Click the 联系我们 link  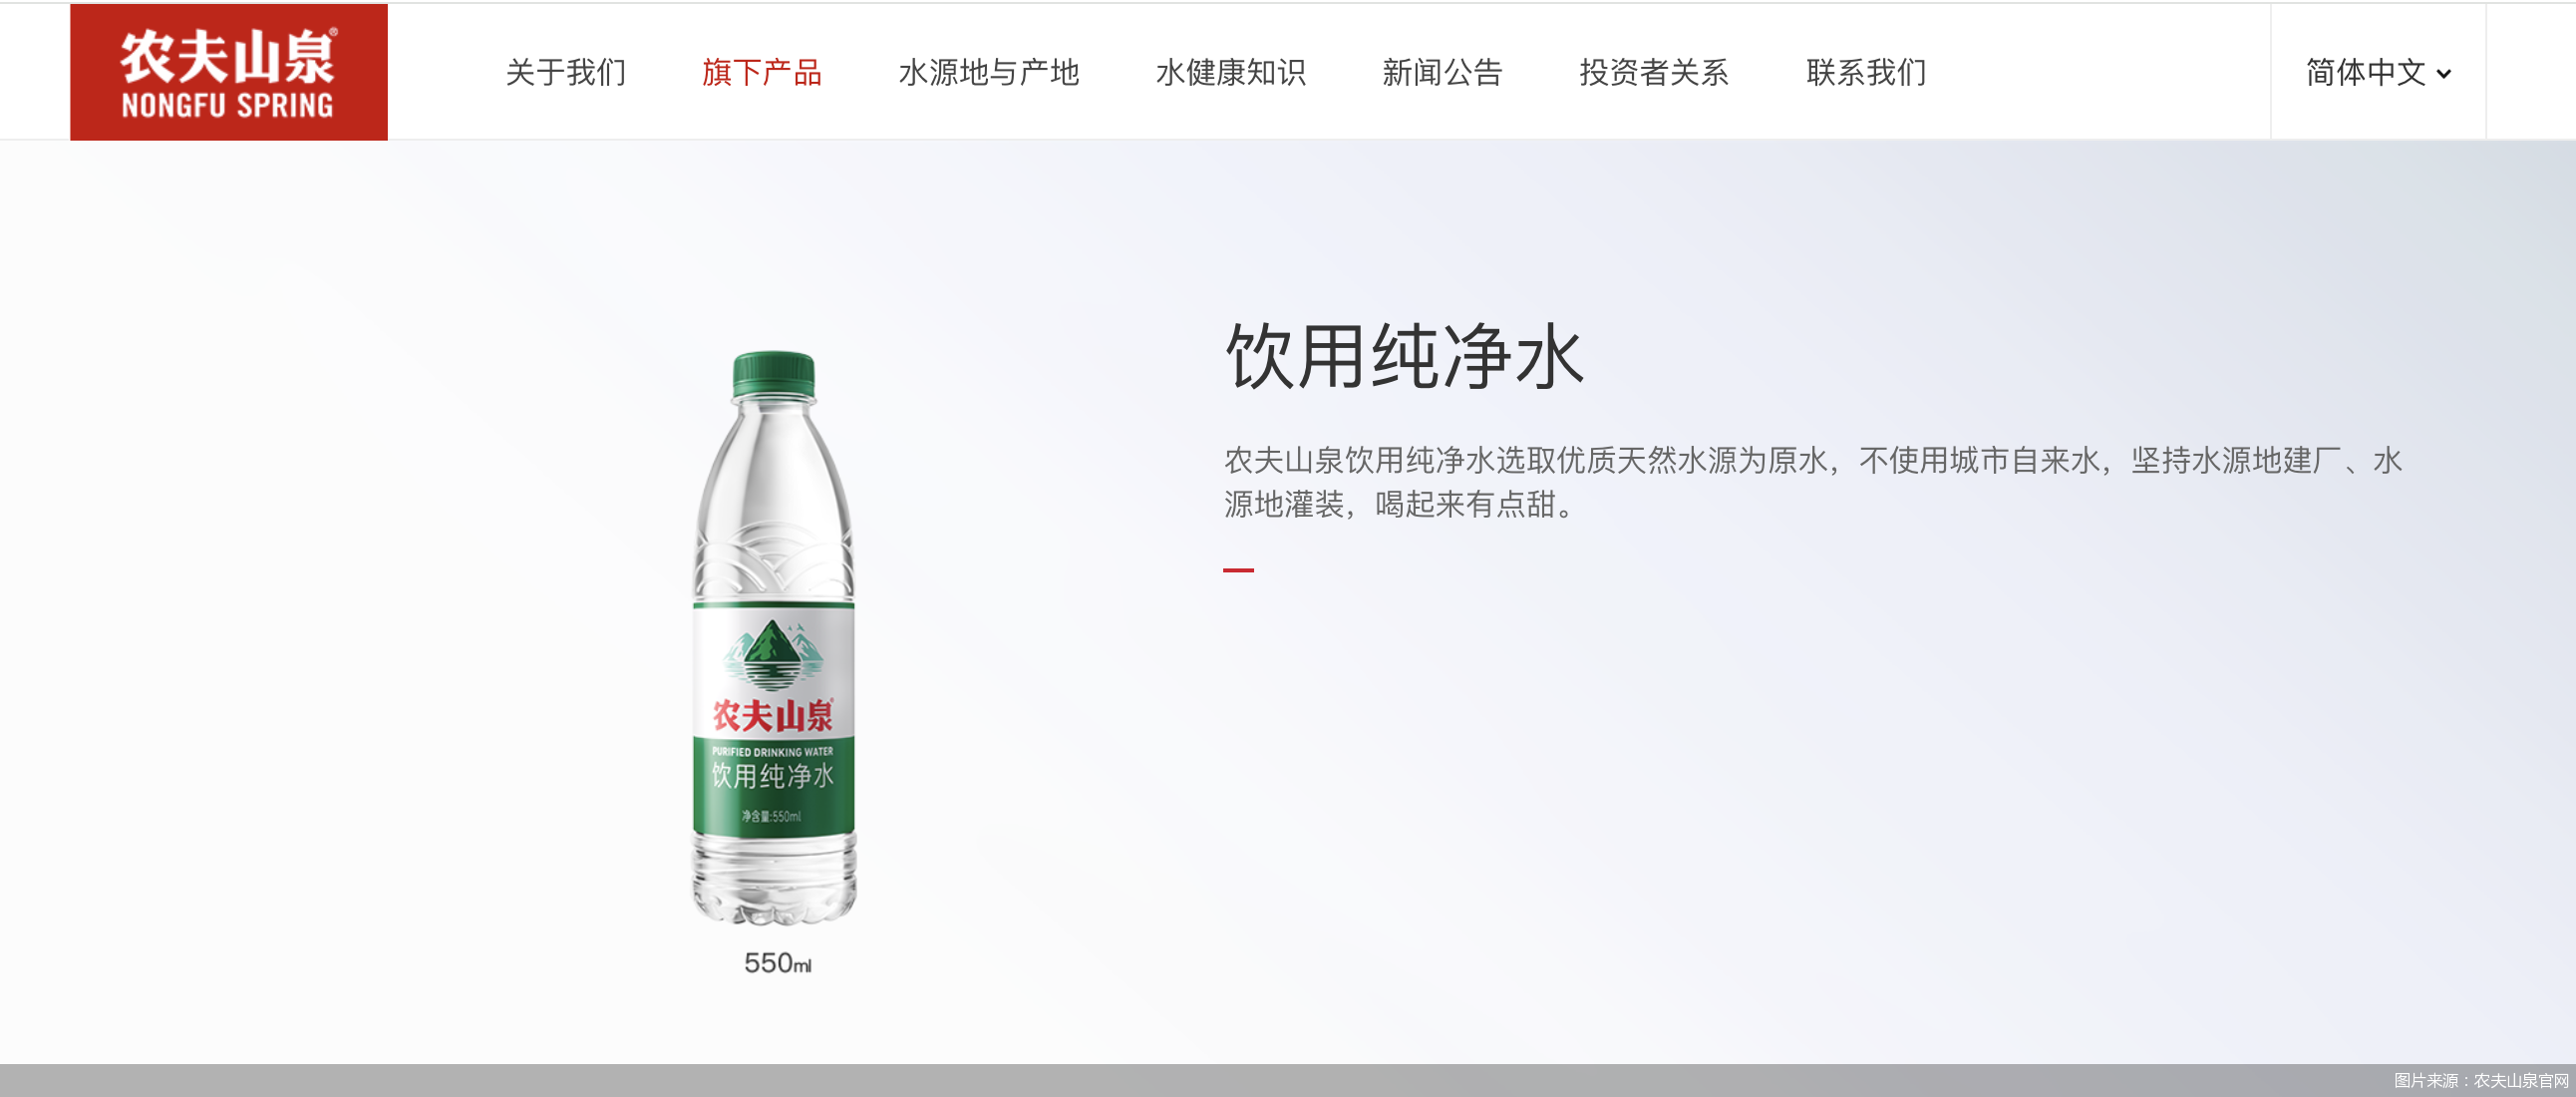[x=1866, y=72]
